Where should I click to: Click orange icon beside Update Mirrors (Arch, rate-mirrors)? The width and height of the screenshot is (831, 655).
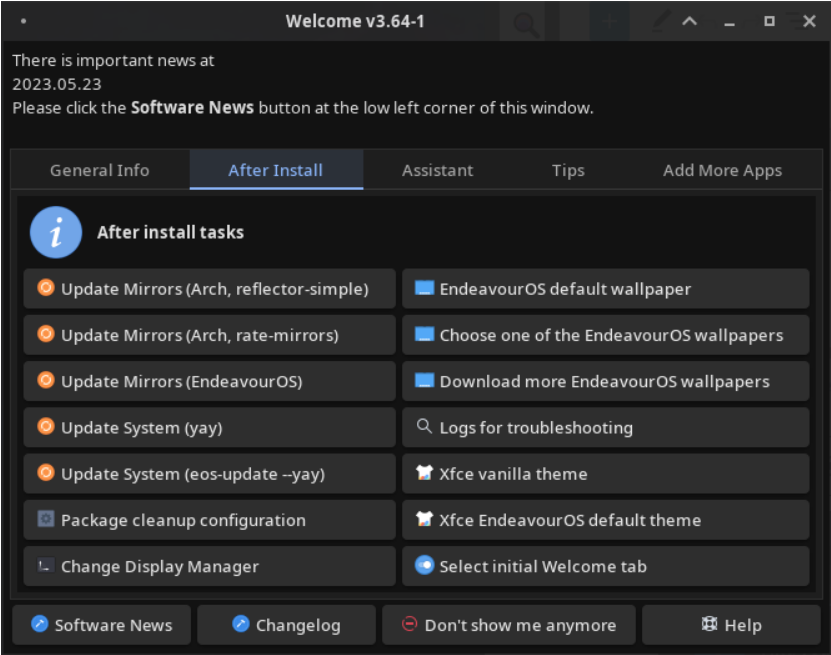(46, 334)
